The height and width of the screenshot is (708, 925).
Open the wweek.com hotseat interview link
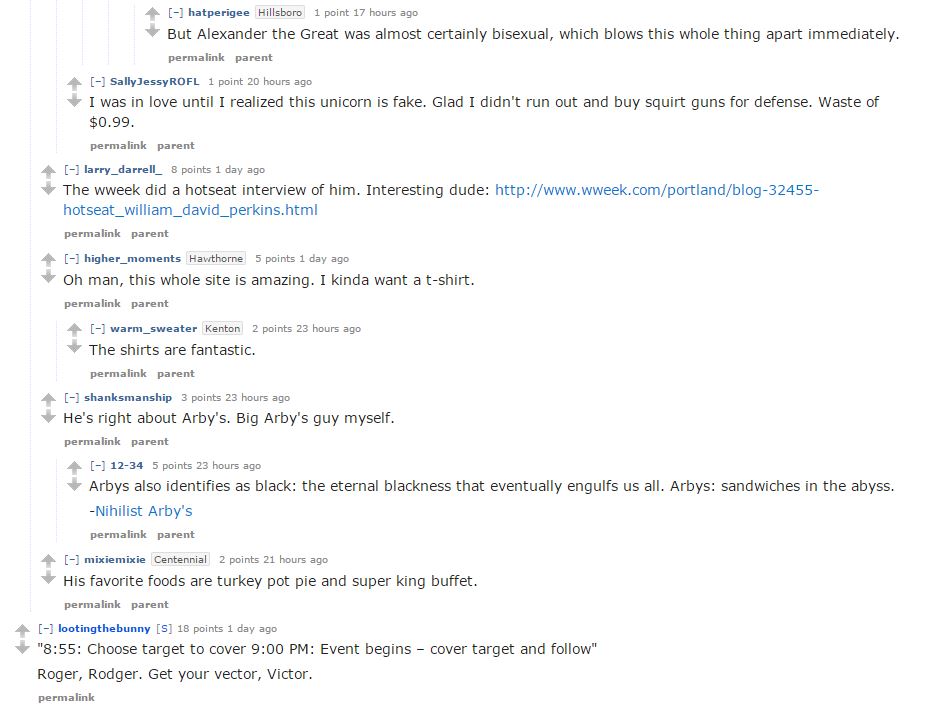[x=441, y=200]
